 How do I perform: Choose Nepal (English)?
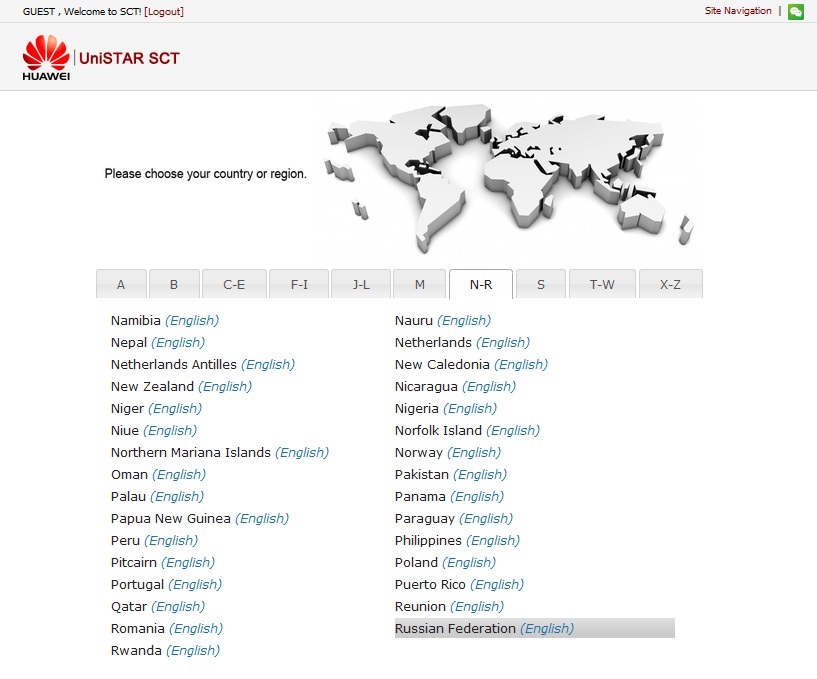[158, 342]
